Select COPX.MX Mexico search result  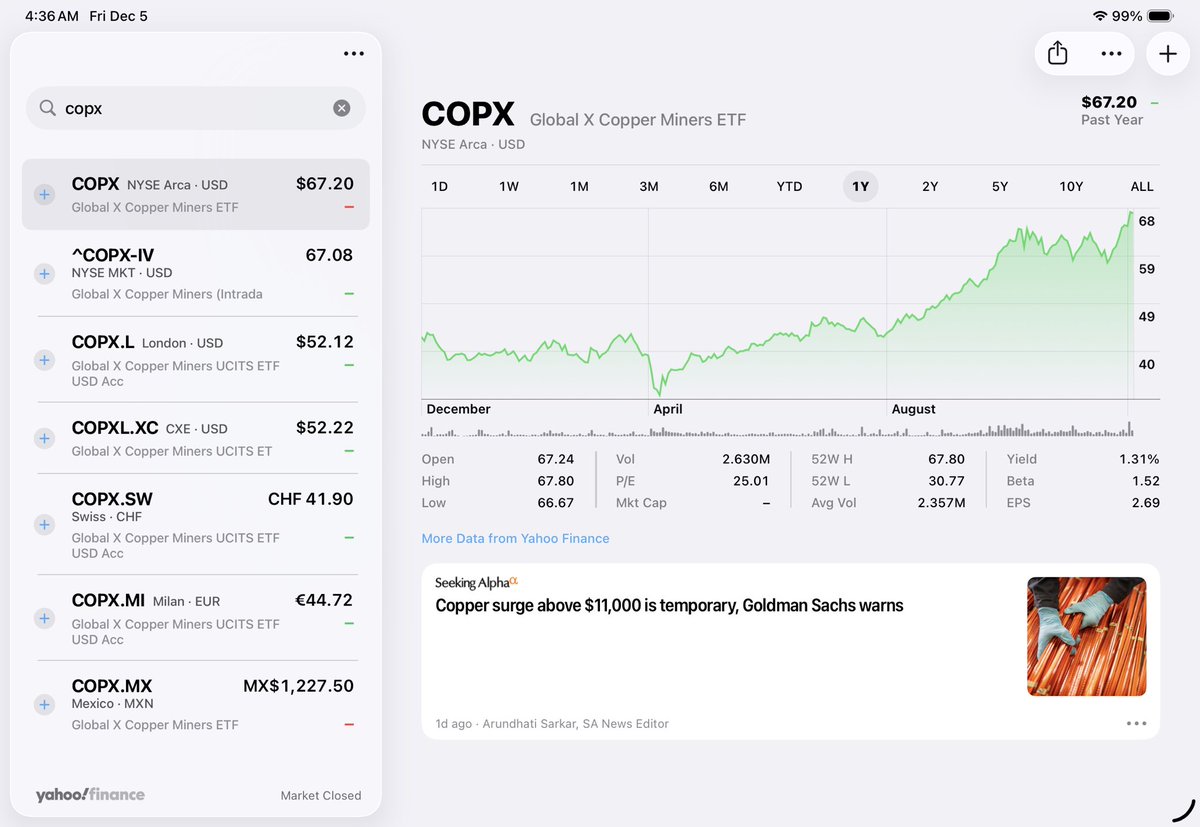(196, 705)
